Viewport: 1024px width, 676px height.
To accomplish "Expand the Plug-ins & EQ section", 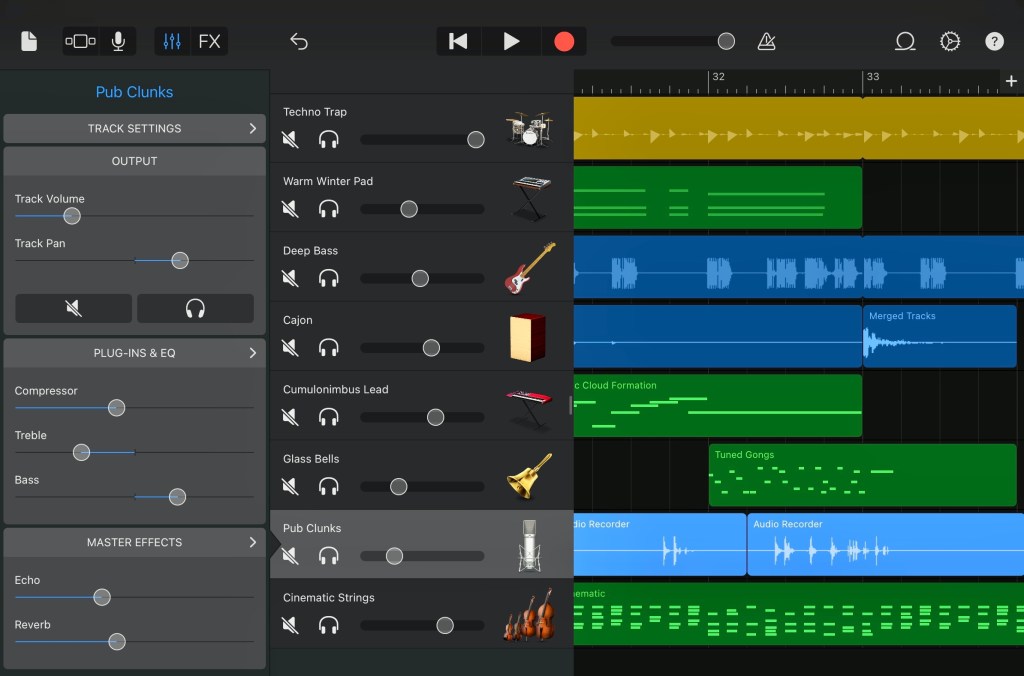I will [135, 353].
